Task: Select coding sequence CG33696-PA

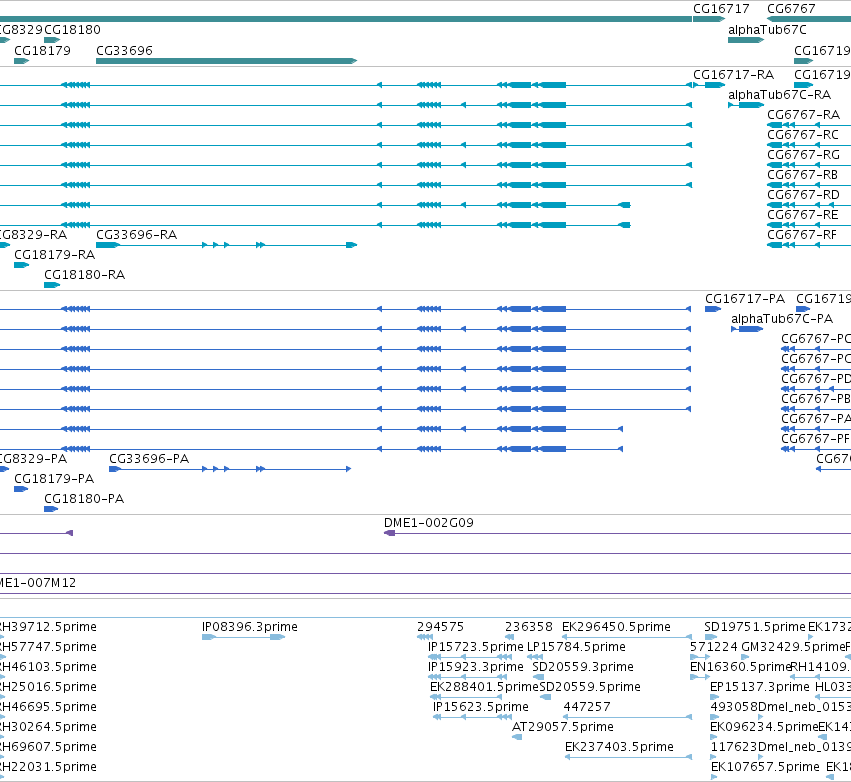Action: pos(149,459)
